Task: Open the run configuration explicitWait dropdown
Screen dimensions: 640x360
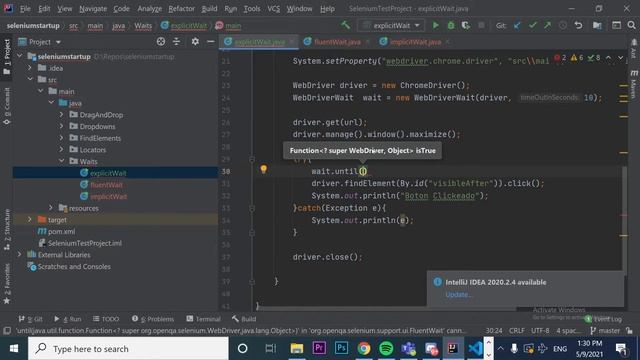Action: pyautogui.click(x=391, y=25)
